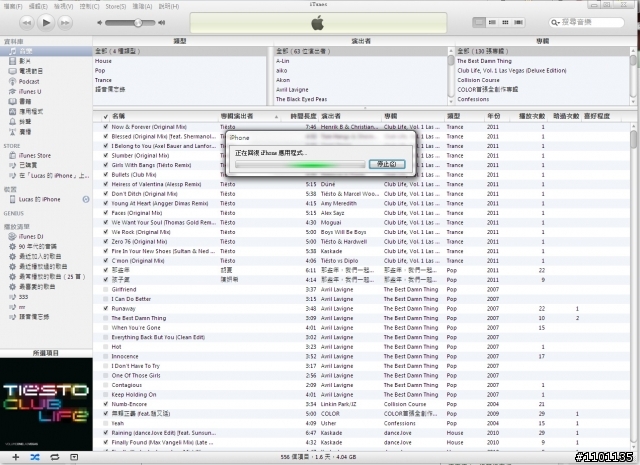Open the menu ending in (E)
This screenshot has width=640, height=465.
(x=38, y=7)
